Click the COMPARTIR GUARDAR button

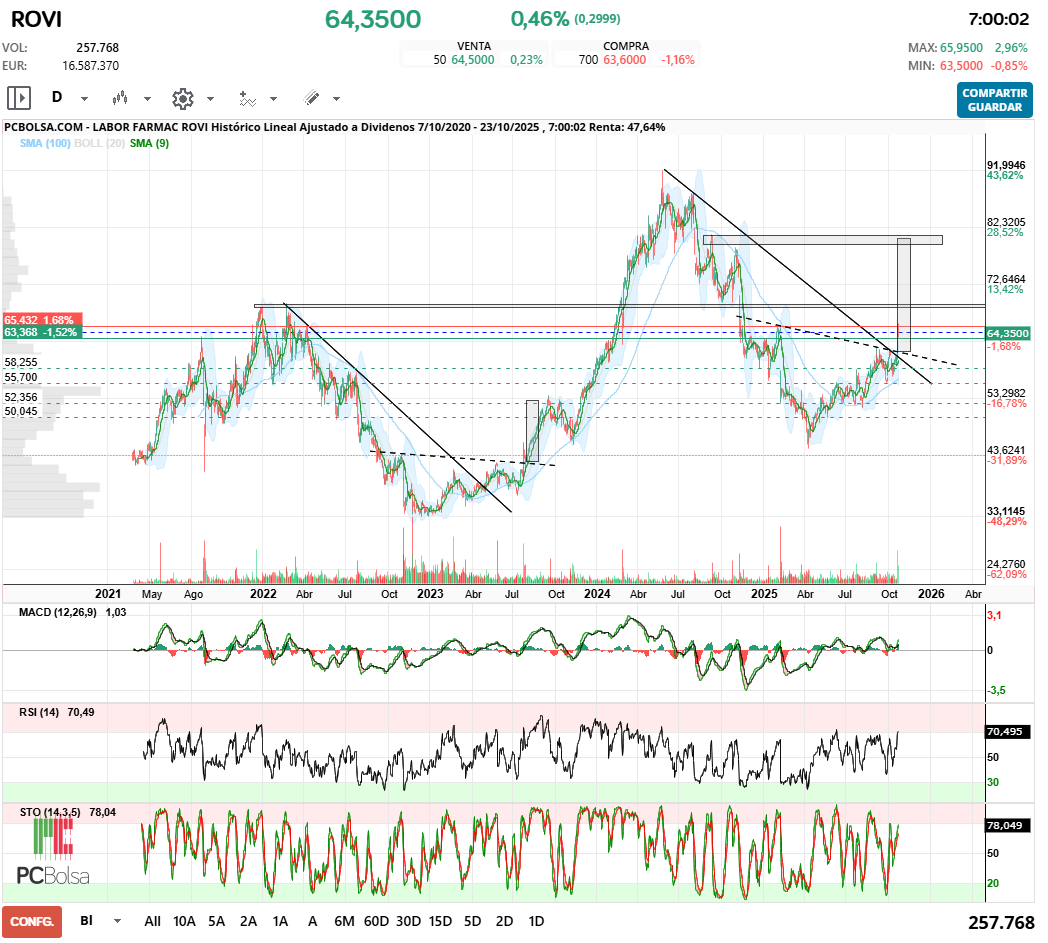(x=994, y=99)
